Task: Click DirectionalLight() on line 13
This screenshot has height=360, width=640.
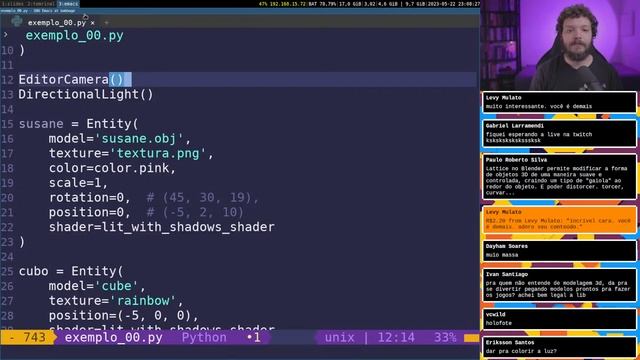Action: pos(86,94)
